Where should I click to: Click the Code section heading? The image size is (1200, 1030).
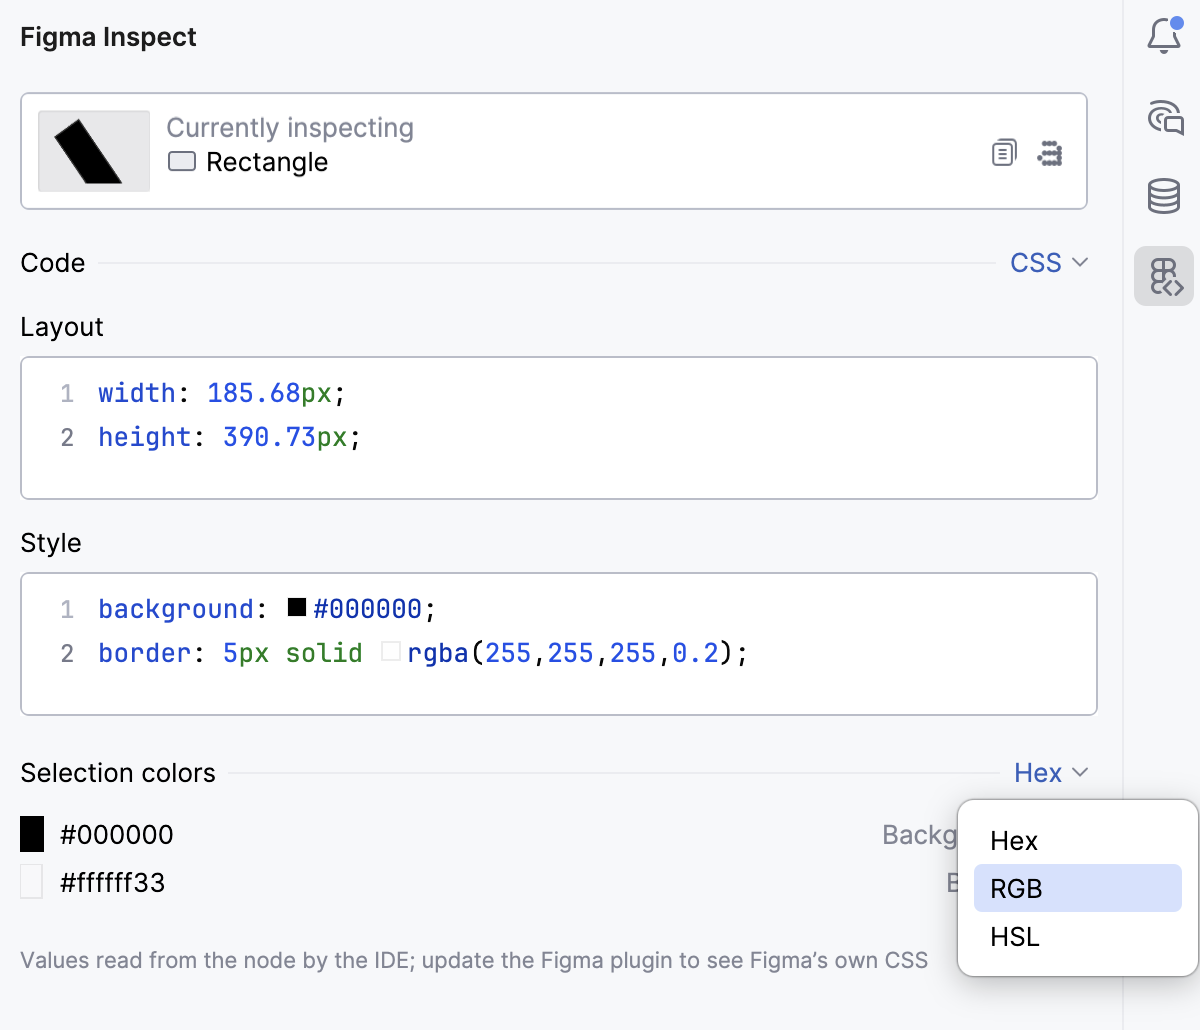(53, 263)
